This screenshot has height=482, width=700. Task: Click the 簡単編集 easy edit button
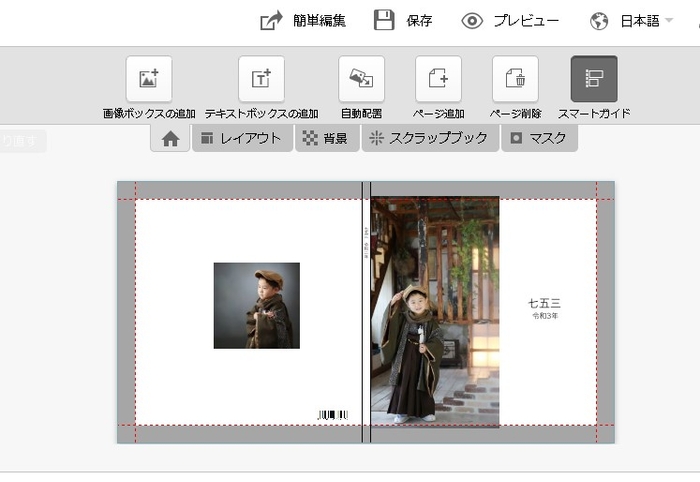click(x=304, y=21)
